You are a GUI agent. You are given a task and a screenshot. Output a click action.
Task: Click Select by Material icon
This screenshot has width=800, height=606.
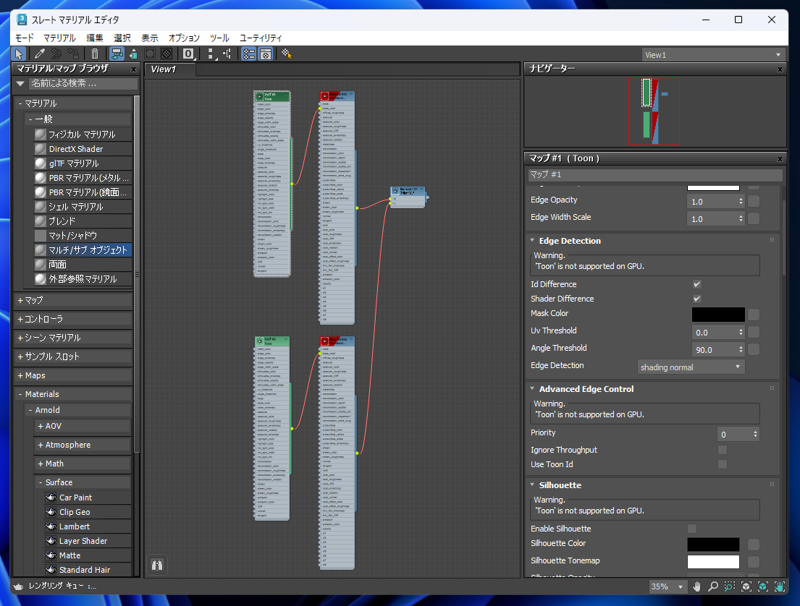(x=286, y=54)
